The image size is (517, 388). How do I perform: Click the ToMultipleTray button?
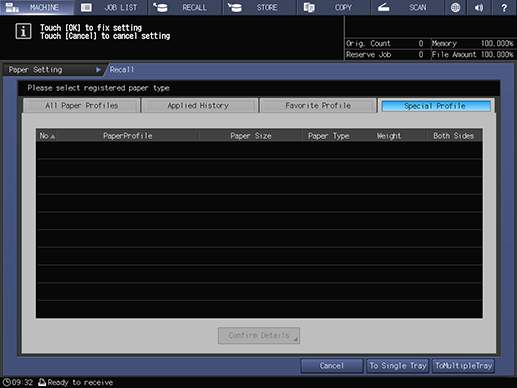(464, 366)
